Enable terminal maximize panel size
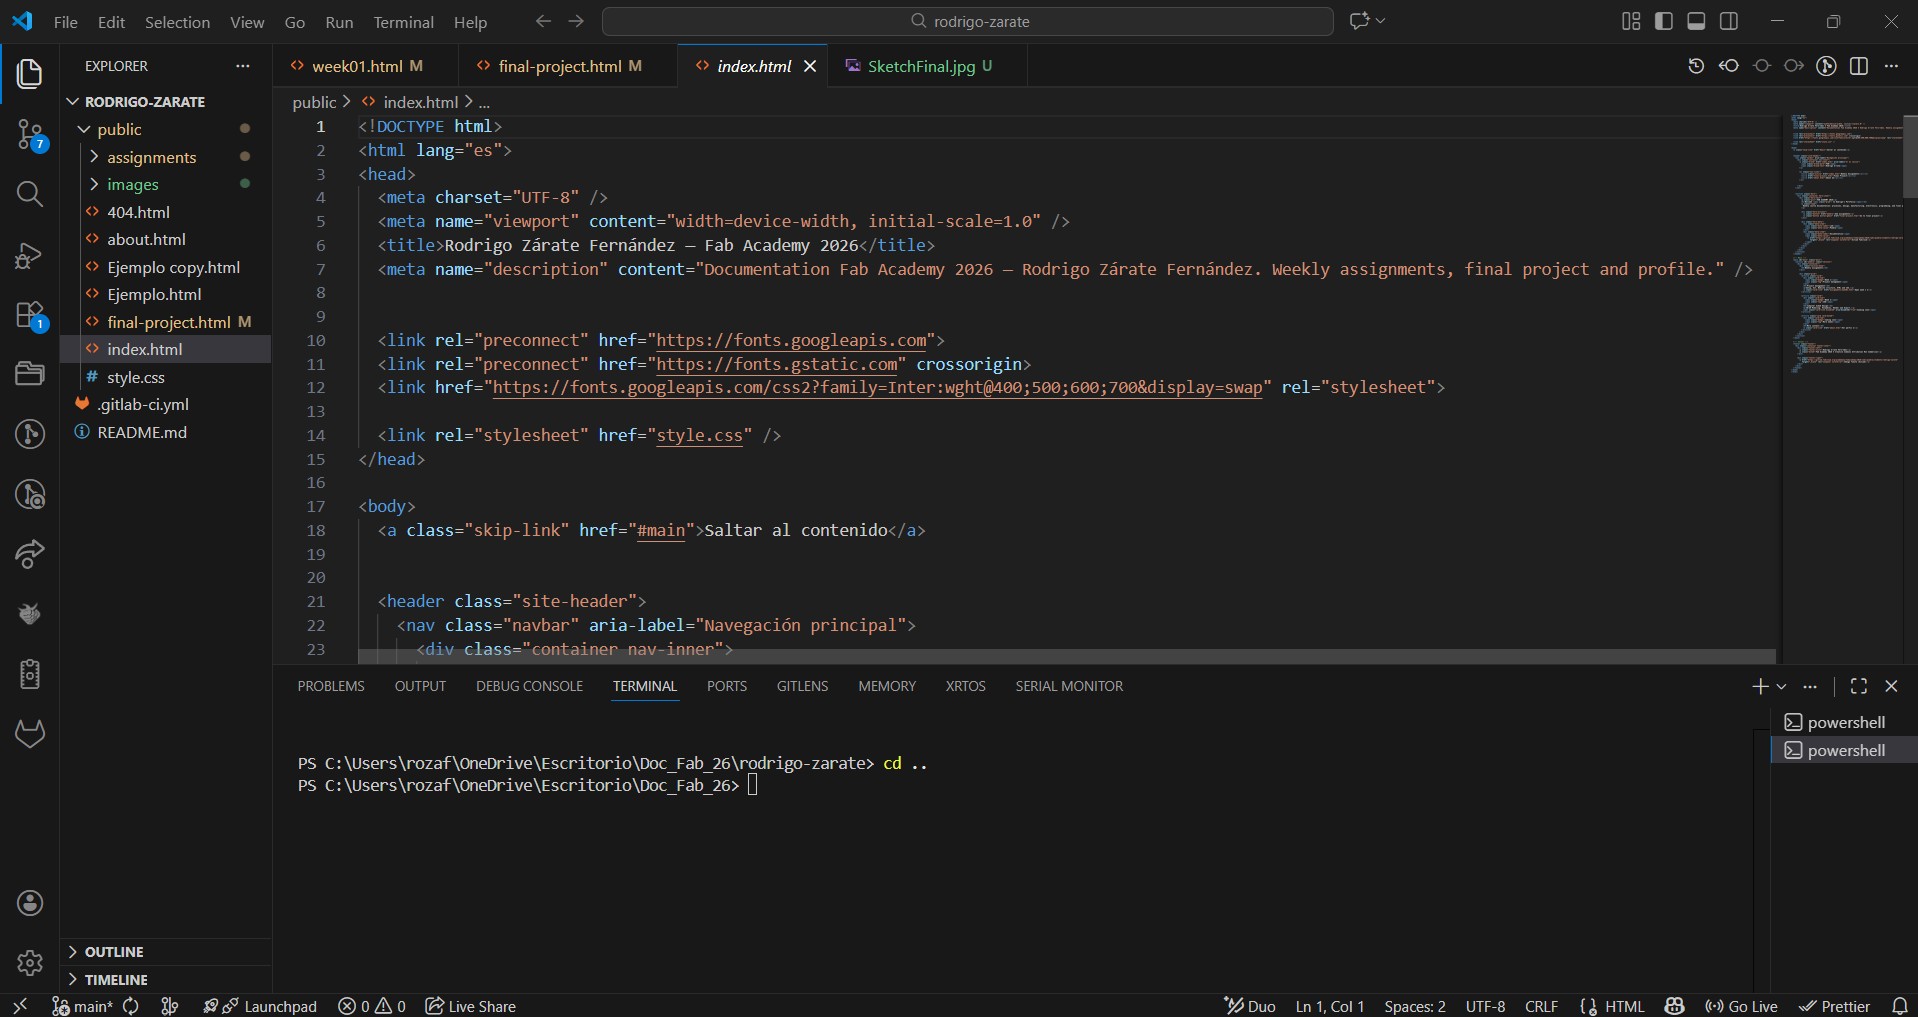This screenshot has width=1918, height=1017. click(x=1859, y=687)
